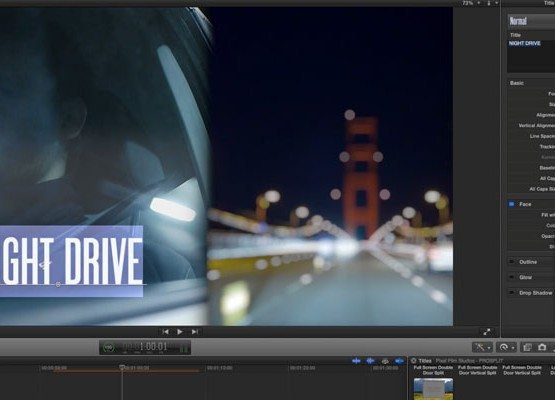Click the Titles browser header icon
Viewport: 555px width, 400px height.
[413, 361]
